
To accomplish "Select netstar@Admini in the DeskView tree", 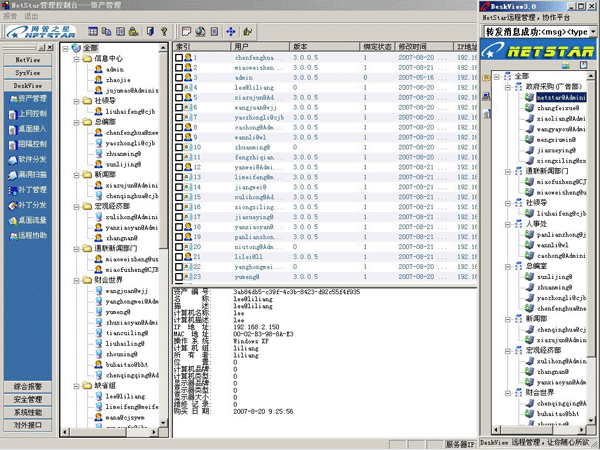I will (561, 98).
